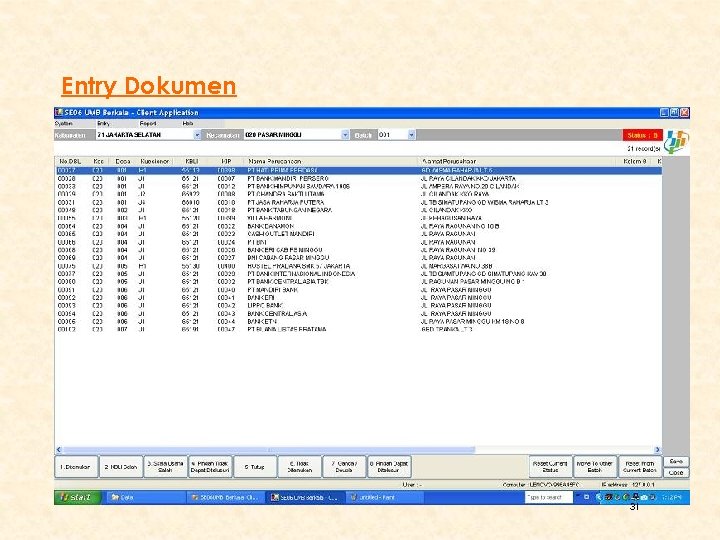The image size is (720, 540).
Task: Open the System menu
Action: point(63,124)
